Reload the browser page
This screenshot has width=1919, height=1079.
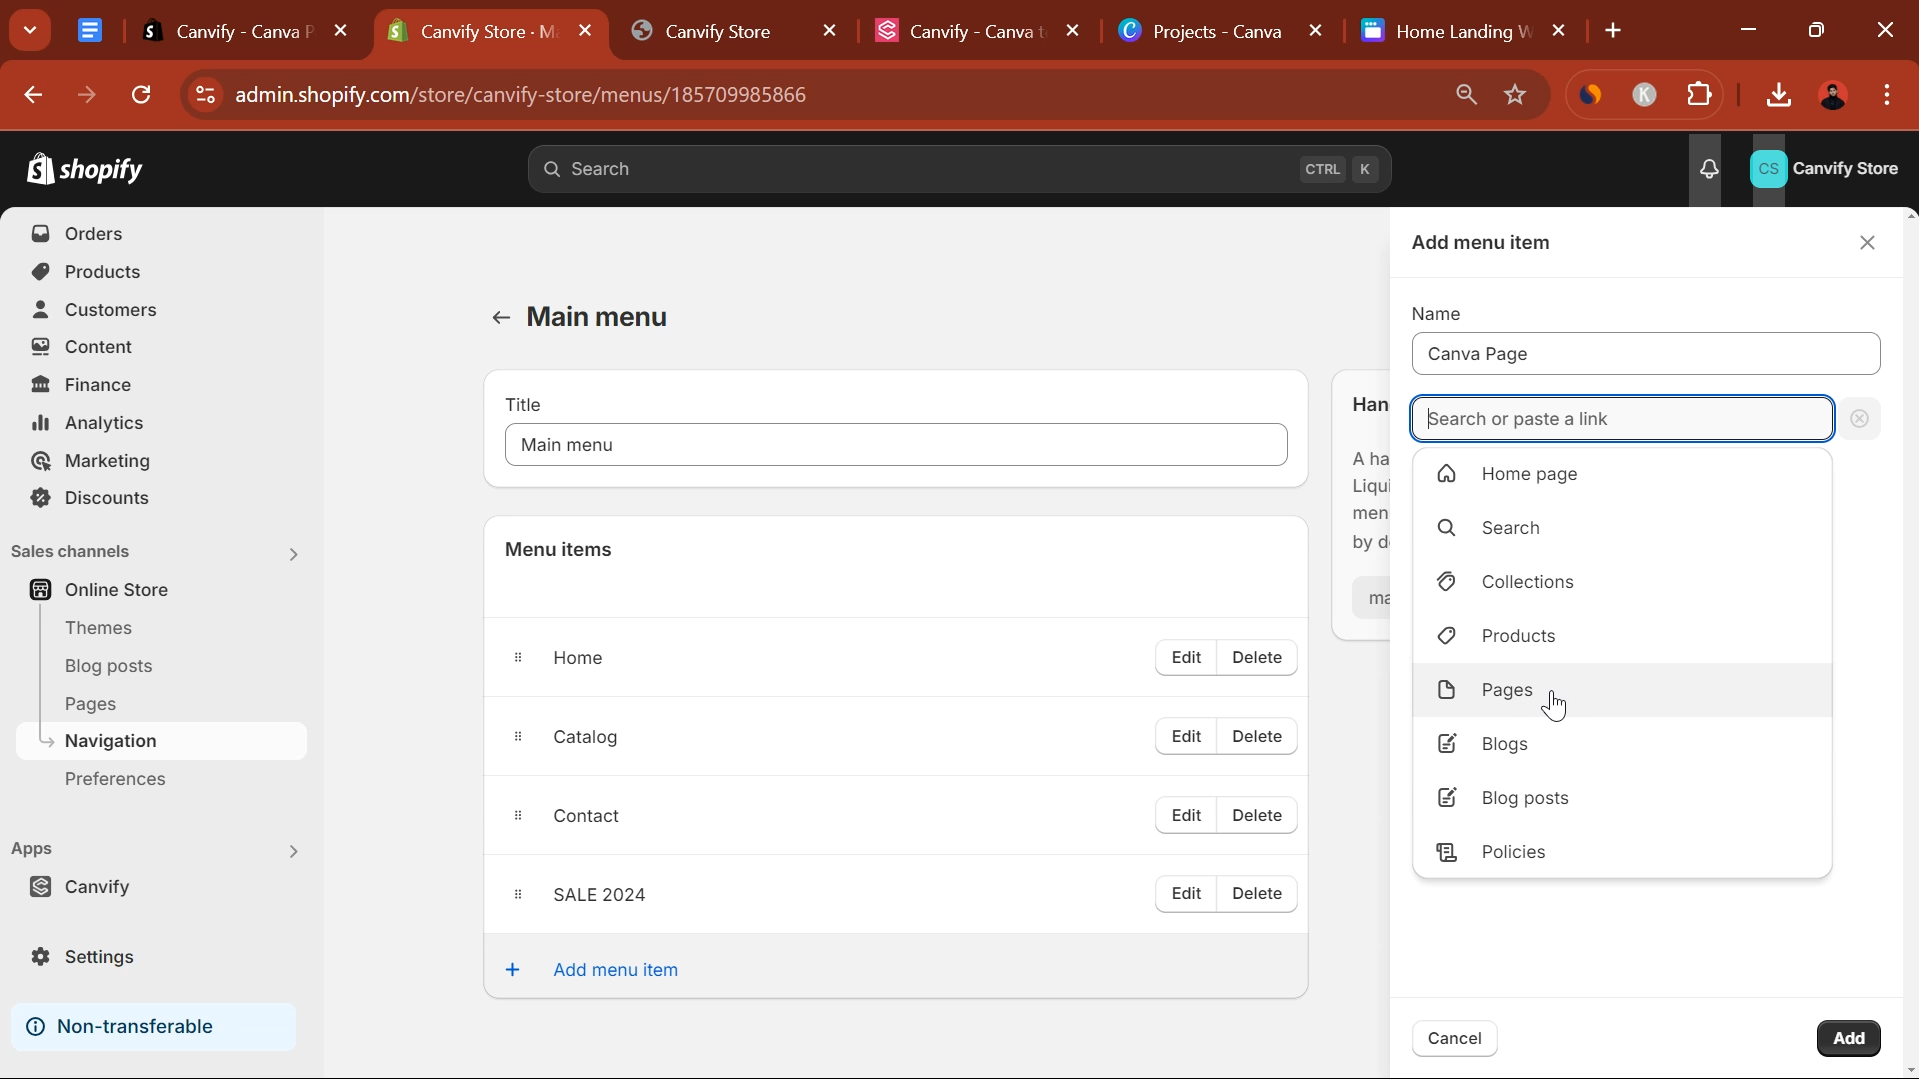pos(141,95)
